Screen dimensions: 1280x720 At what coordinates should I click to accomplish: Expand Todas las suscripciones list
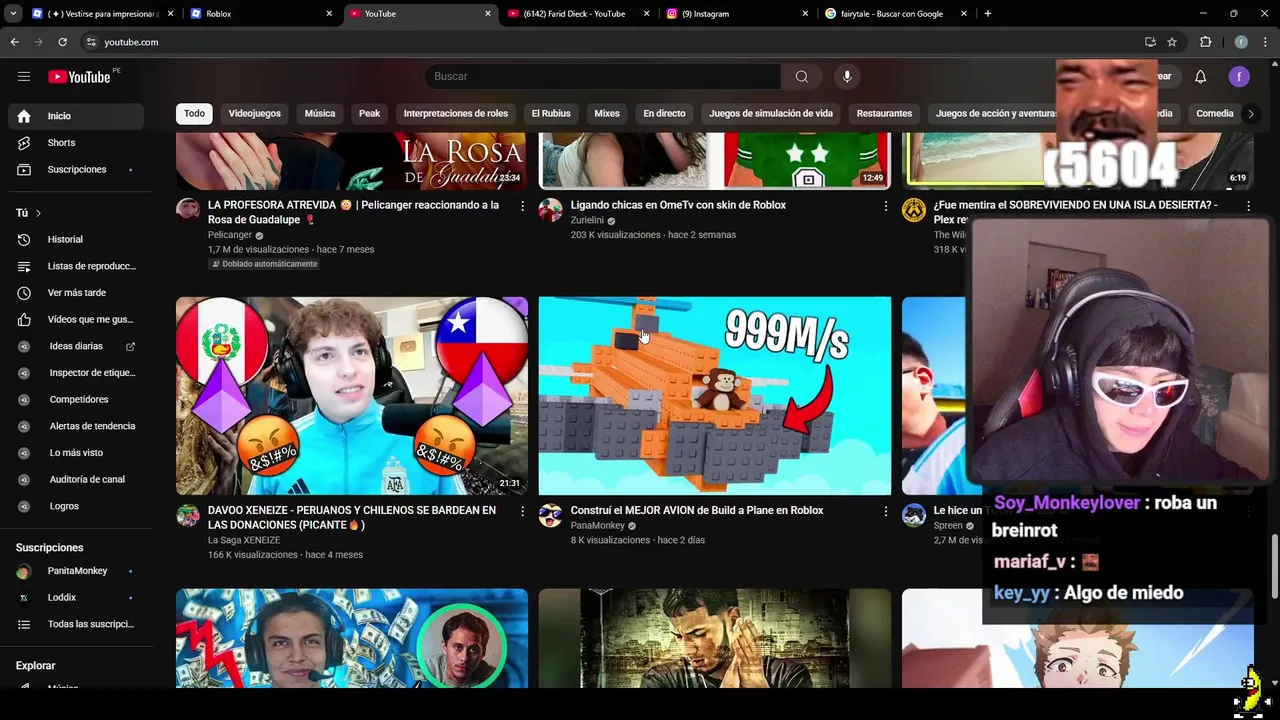76,624
